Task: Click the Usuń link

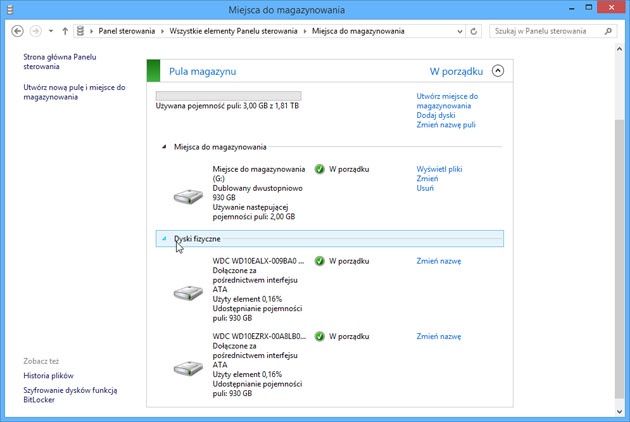Action: (425, 188)
